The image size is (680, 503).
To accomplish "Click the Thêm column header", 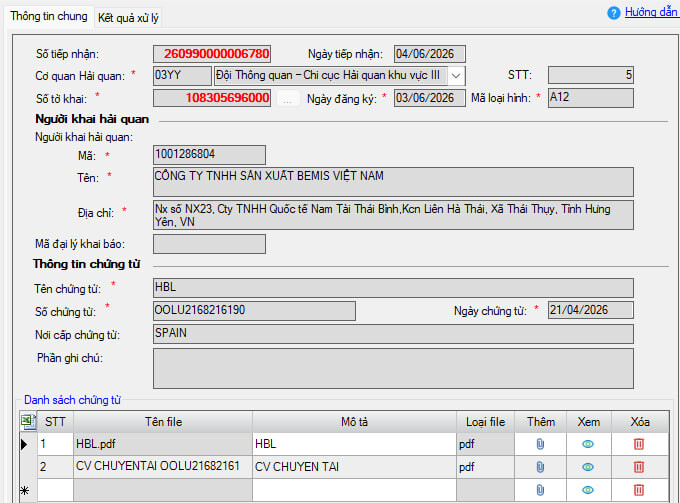I will click(x=540, y=422).
